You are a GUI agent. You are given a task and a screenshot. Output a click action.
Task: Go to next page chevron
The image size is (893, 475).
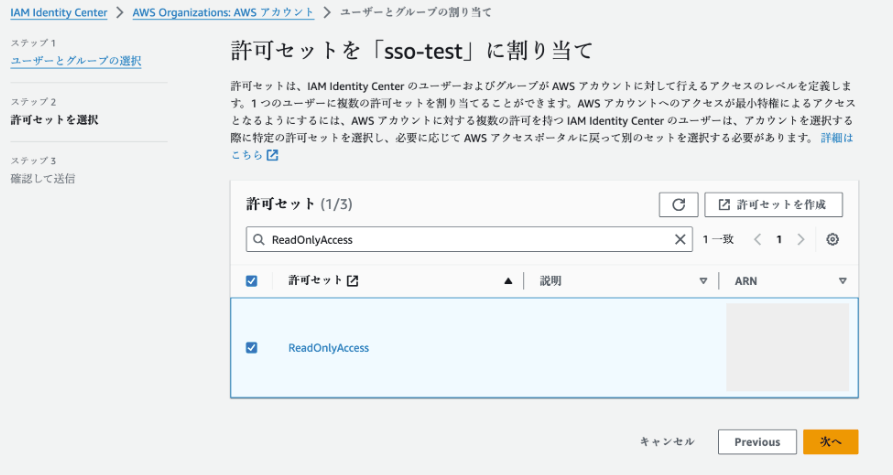[800, 240]
